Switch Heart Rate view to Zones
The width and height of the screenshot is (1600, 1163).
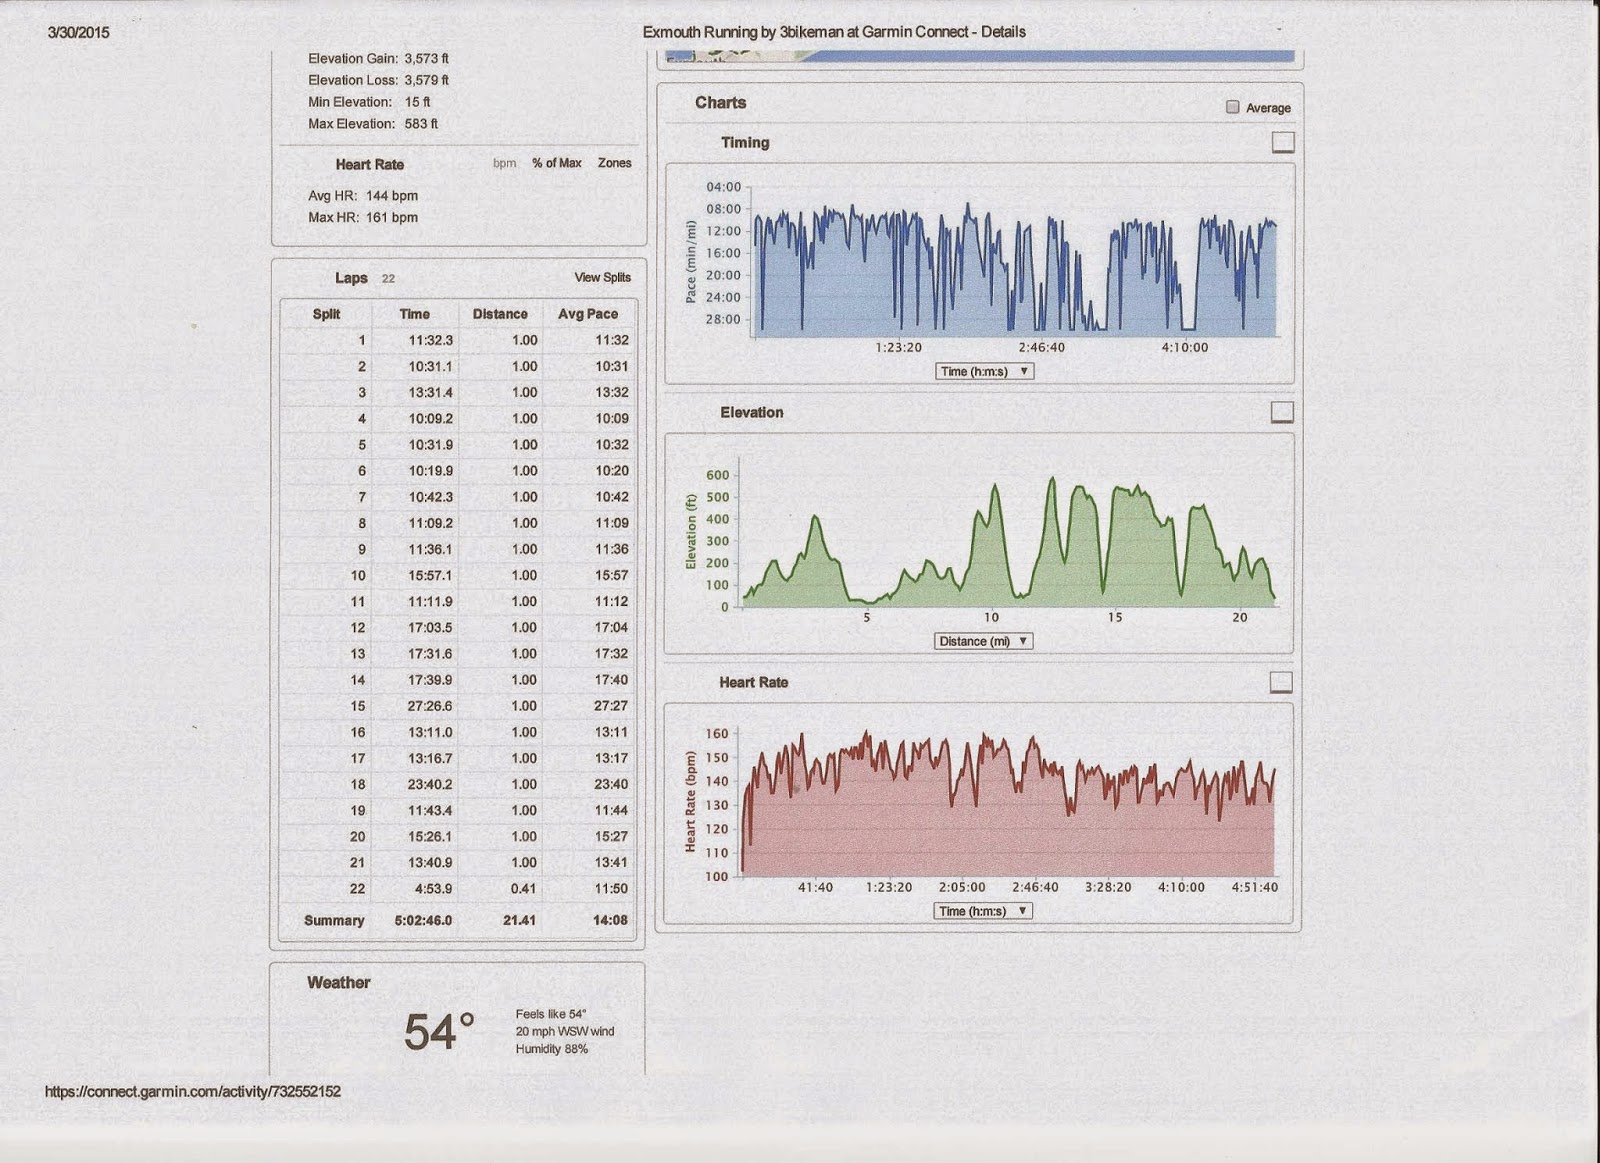coord(615,163)
